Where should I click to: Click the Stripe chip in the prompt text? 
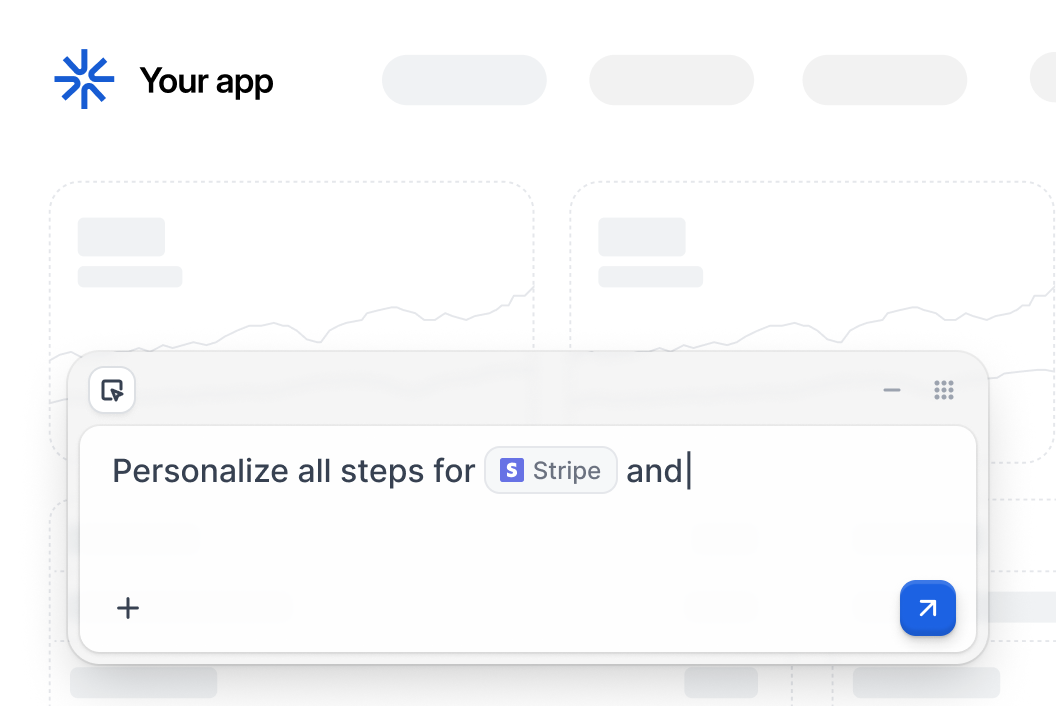click(551, 470)
